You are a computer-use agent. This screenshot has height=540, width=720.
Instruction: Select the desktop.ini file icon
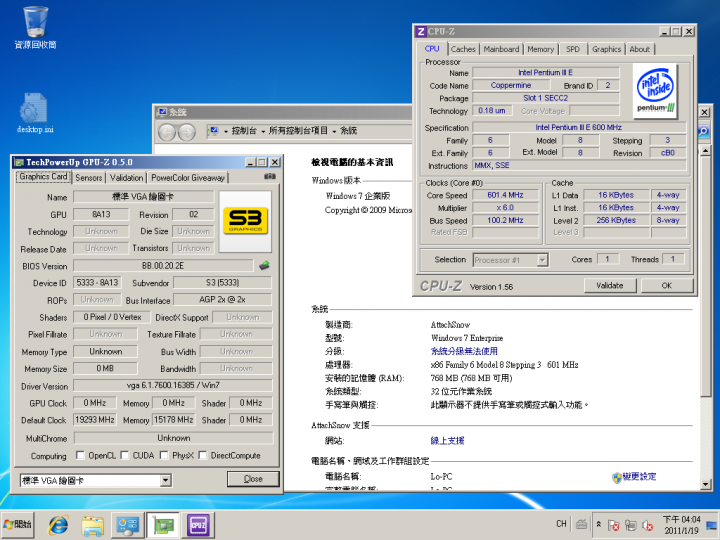click(35, 113)
